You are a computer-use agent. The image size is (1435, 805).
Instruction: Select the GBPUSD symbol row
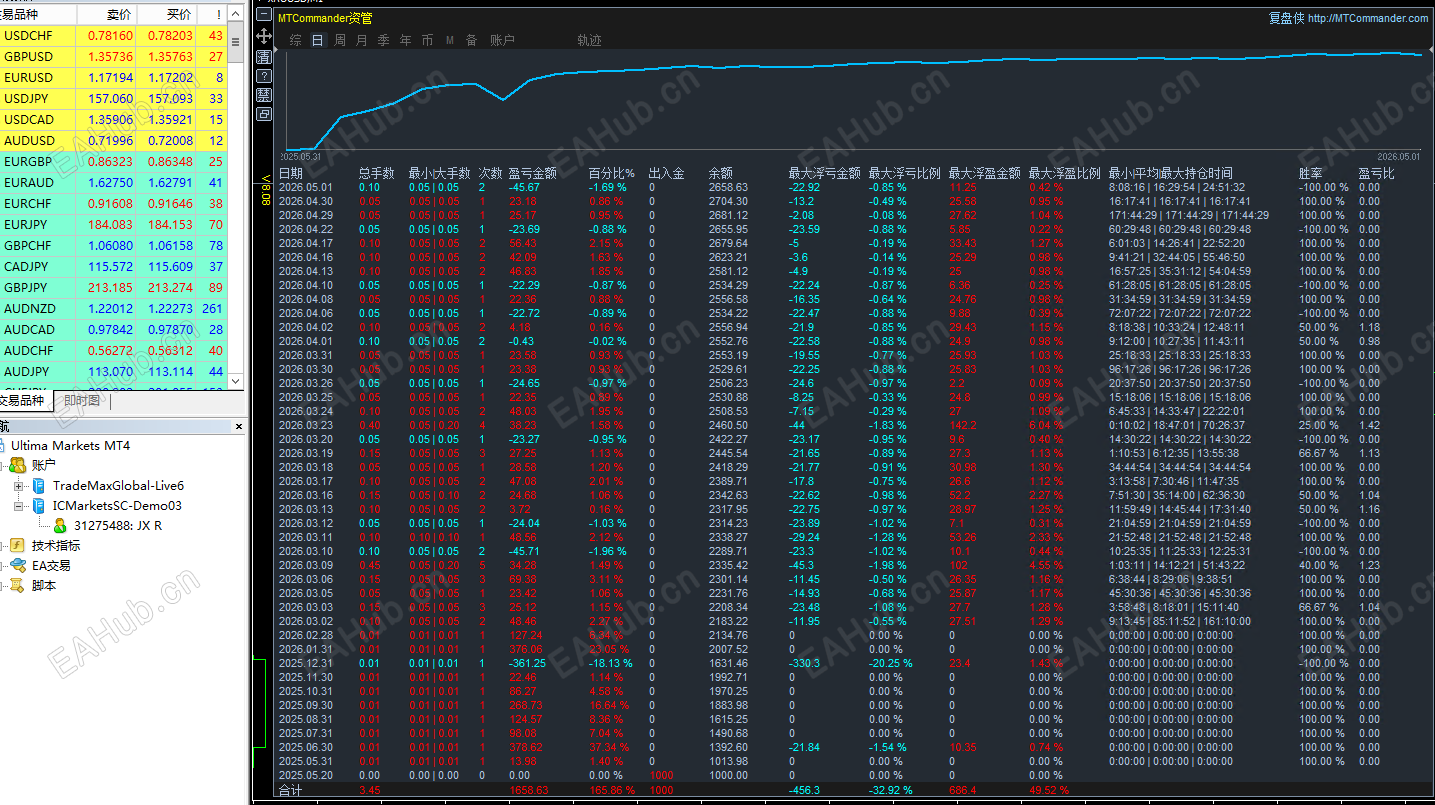(114, 56)
